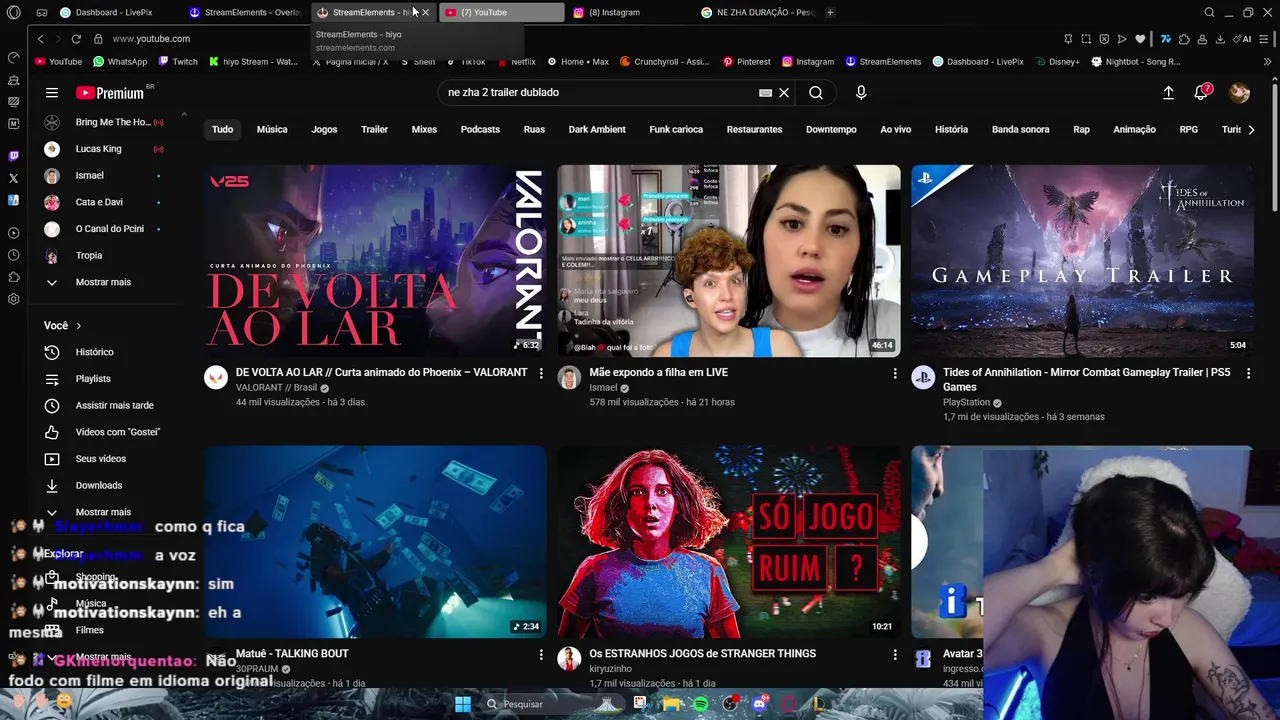
Task: Open options for DE VOLTA AO LAR video
Action: coord(541,373)
